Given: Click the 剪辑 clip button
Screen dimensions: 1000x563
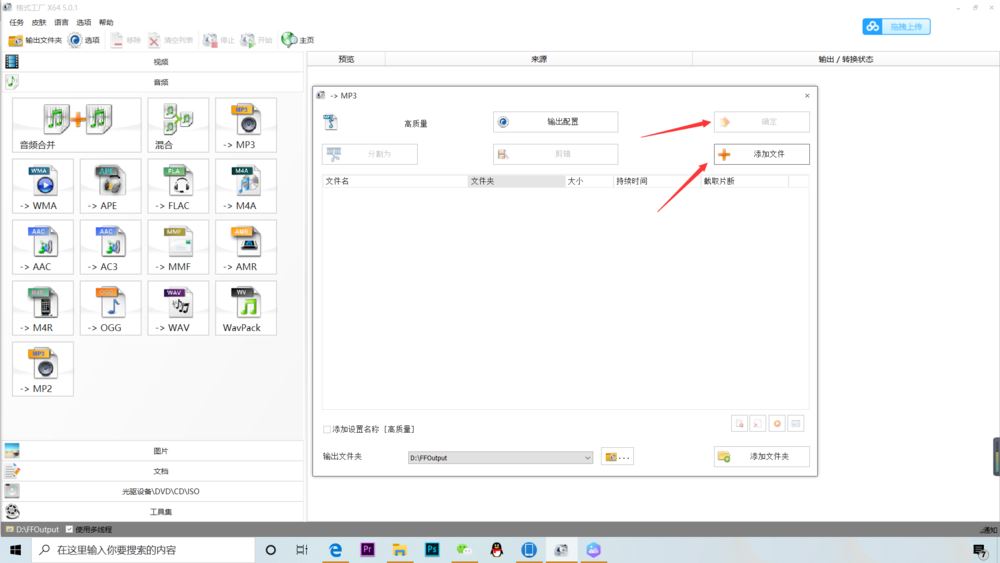Looking at the screenshot, I should point(555,154).
